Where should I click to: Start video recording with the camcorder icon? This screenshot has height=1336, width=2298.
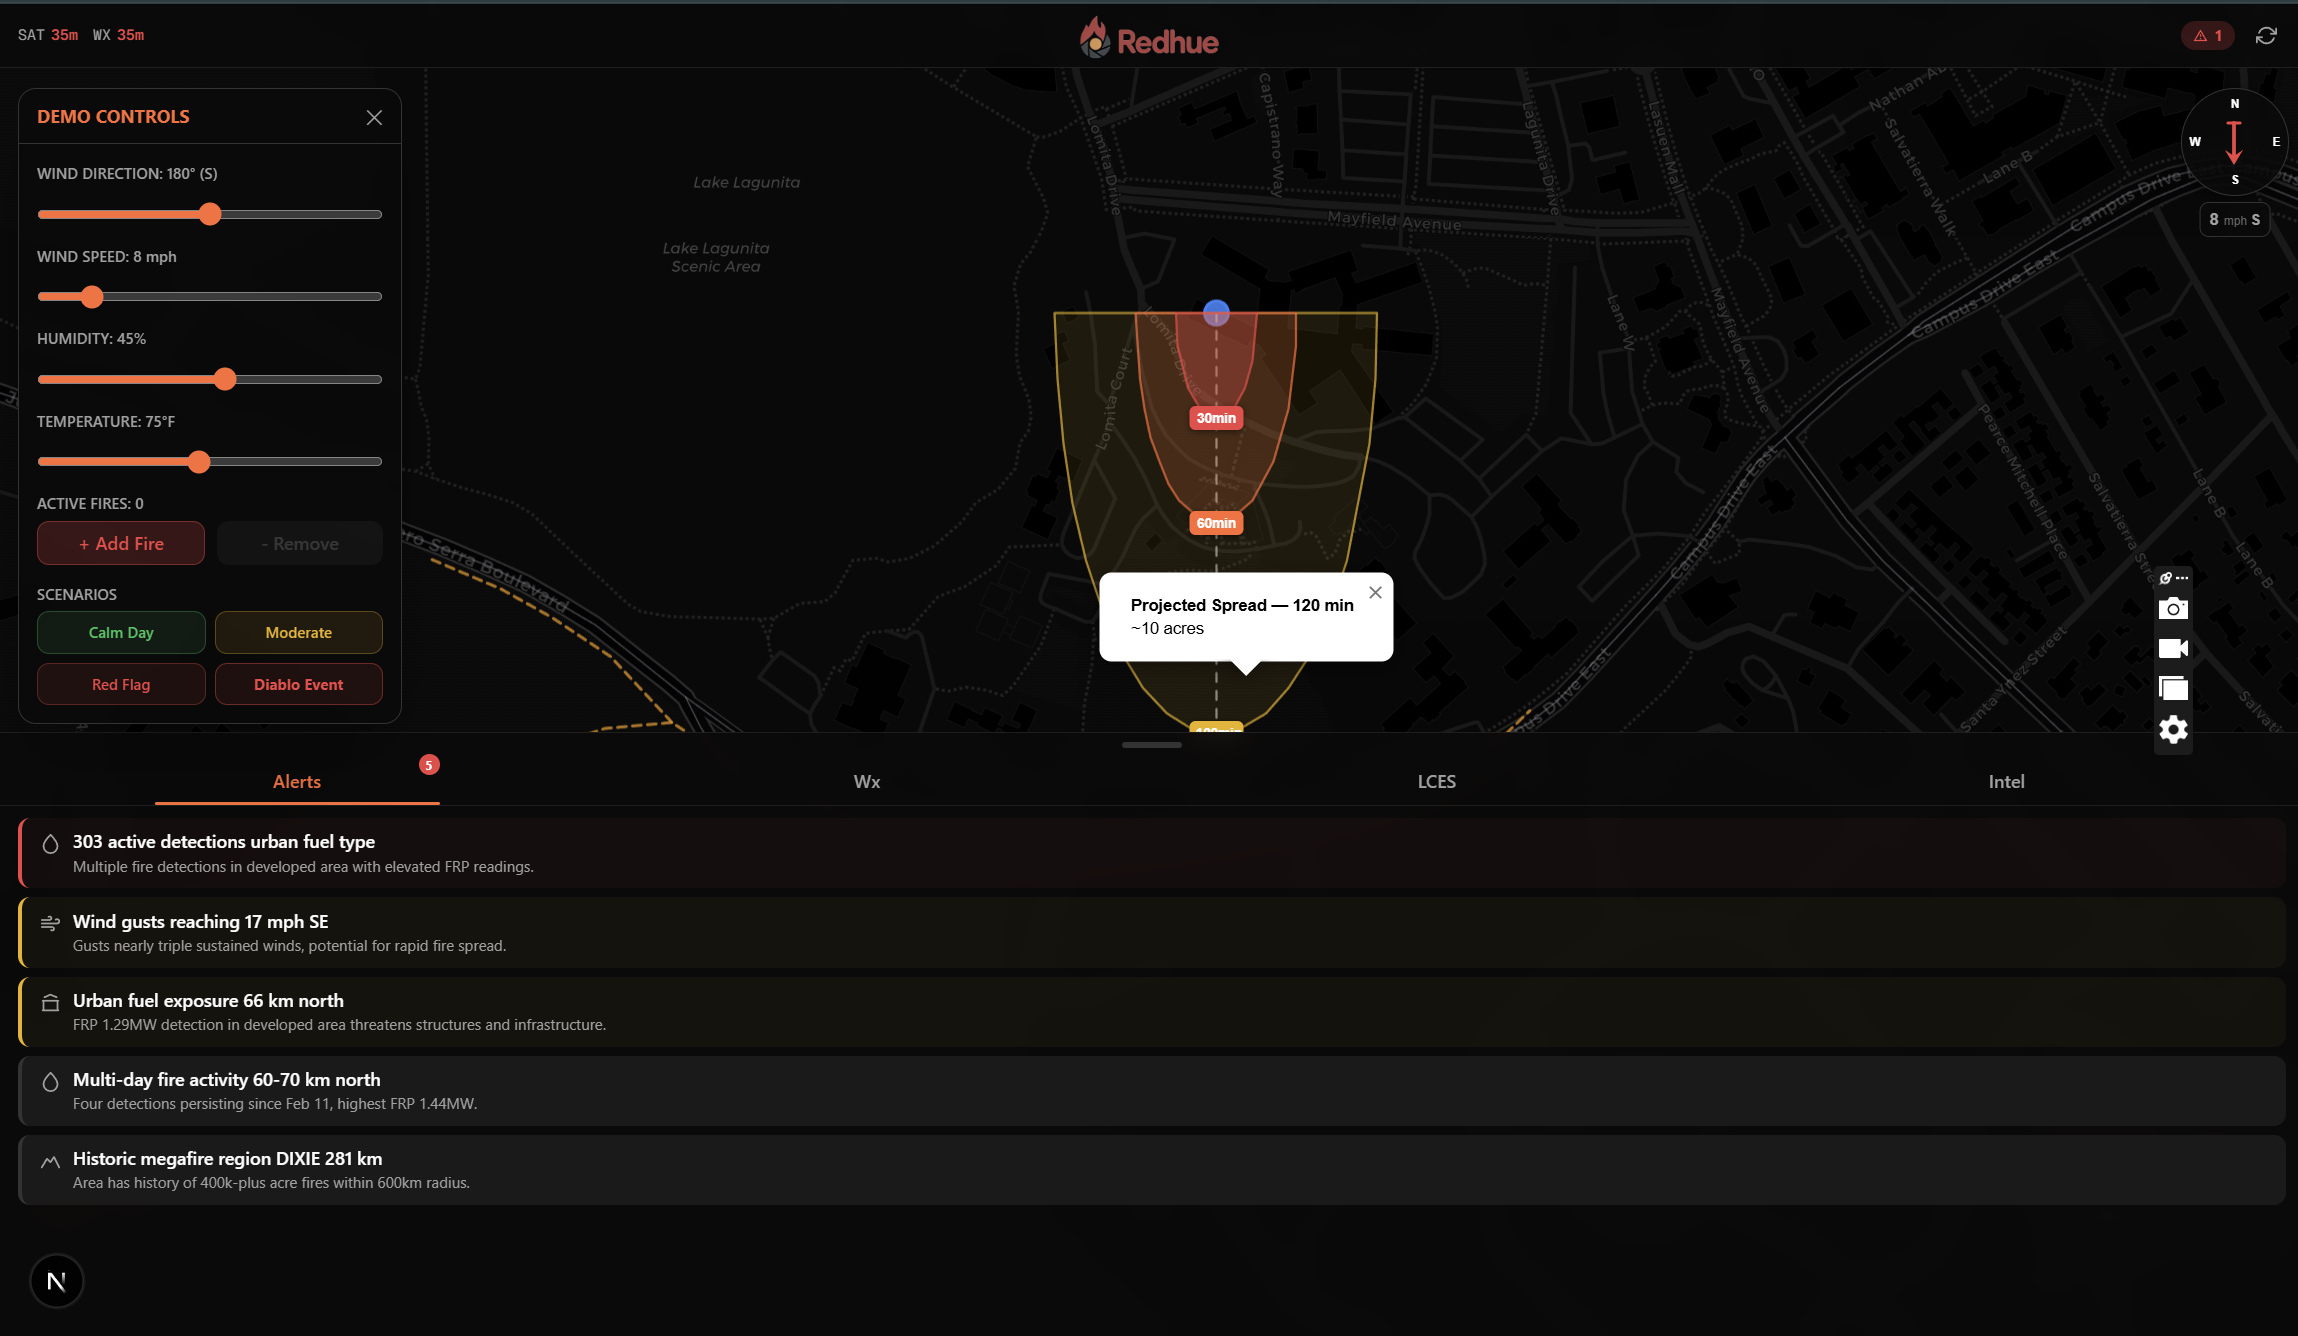pos(2173,648)
